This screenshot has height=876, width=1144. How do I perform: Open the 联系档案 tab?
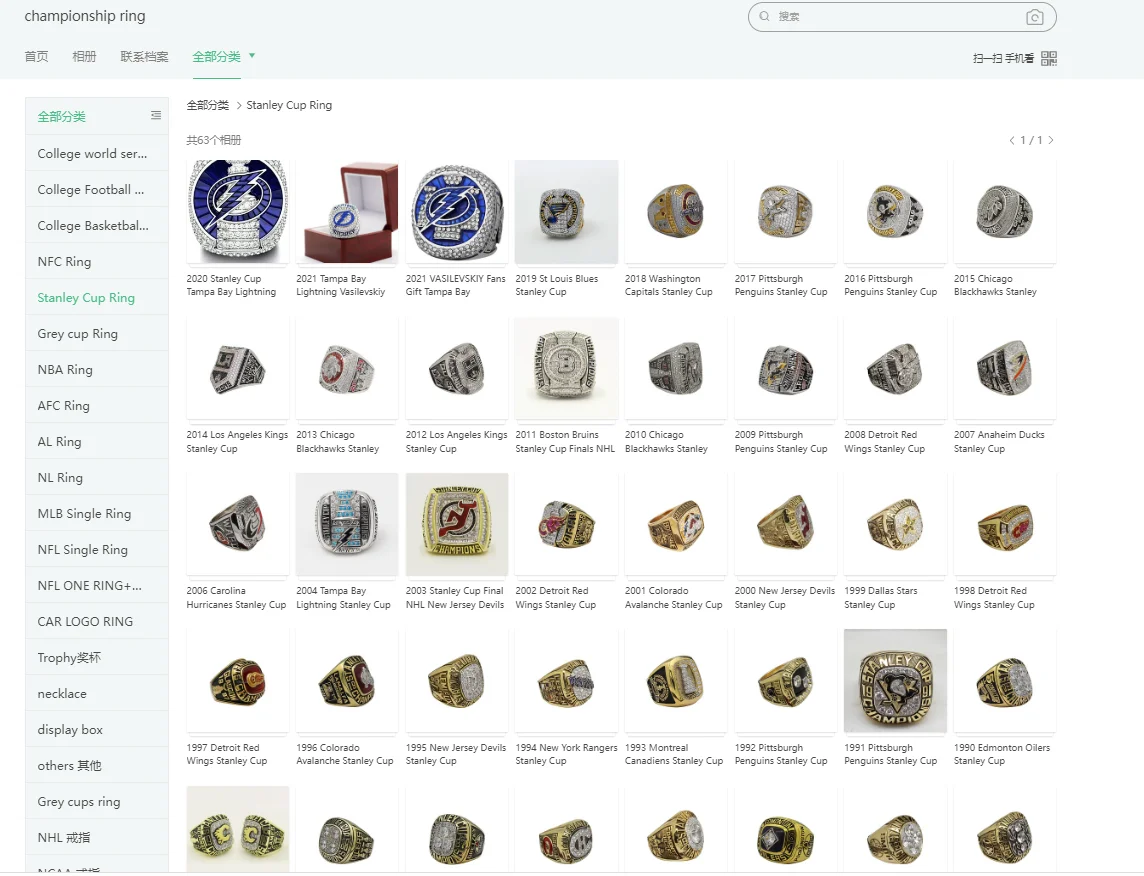(x=144, y=56)
